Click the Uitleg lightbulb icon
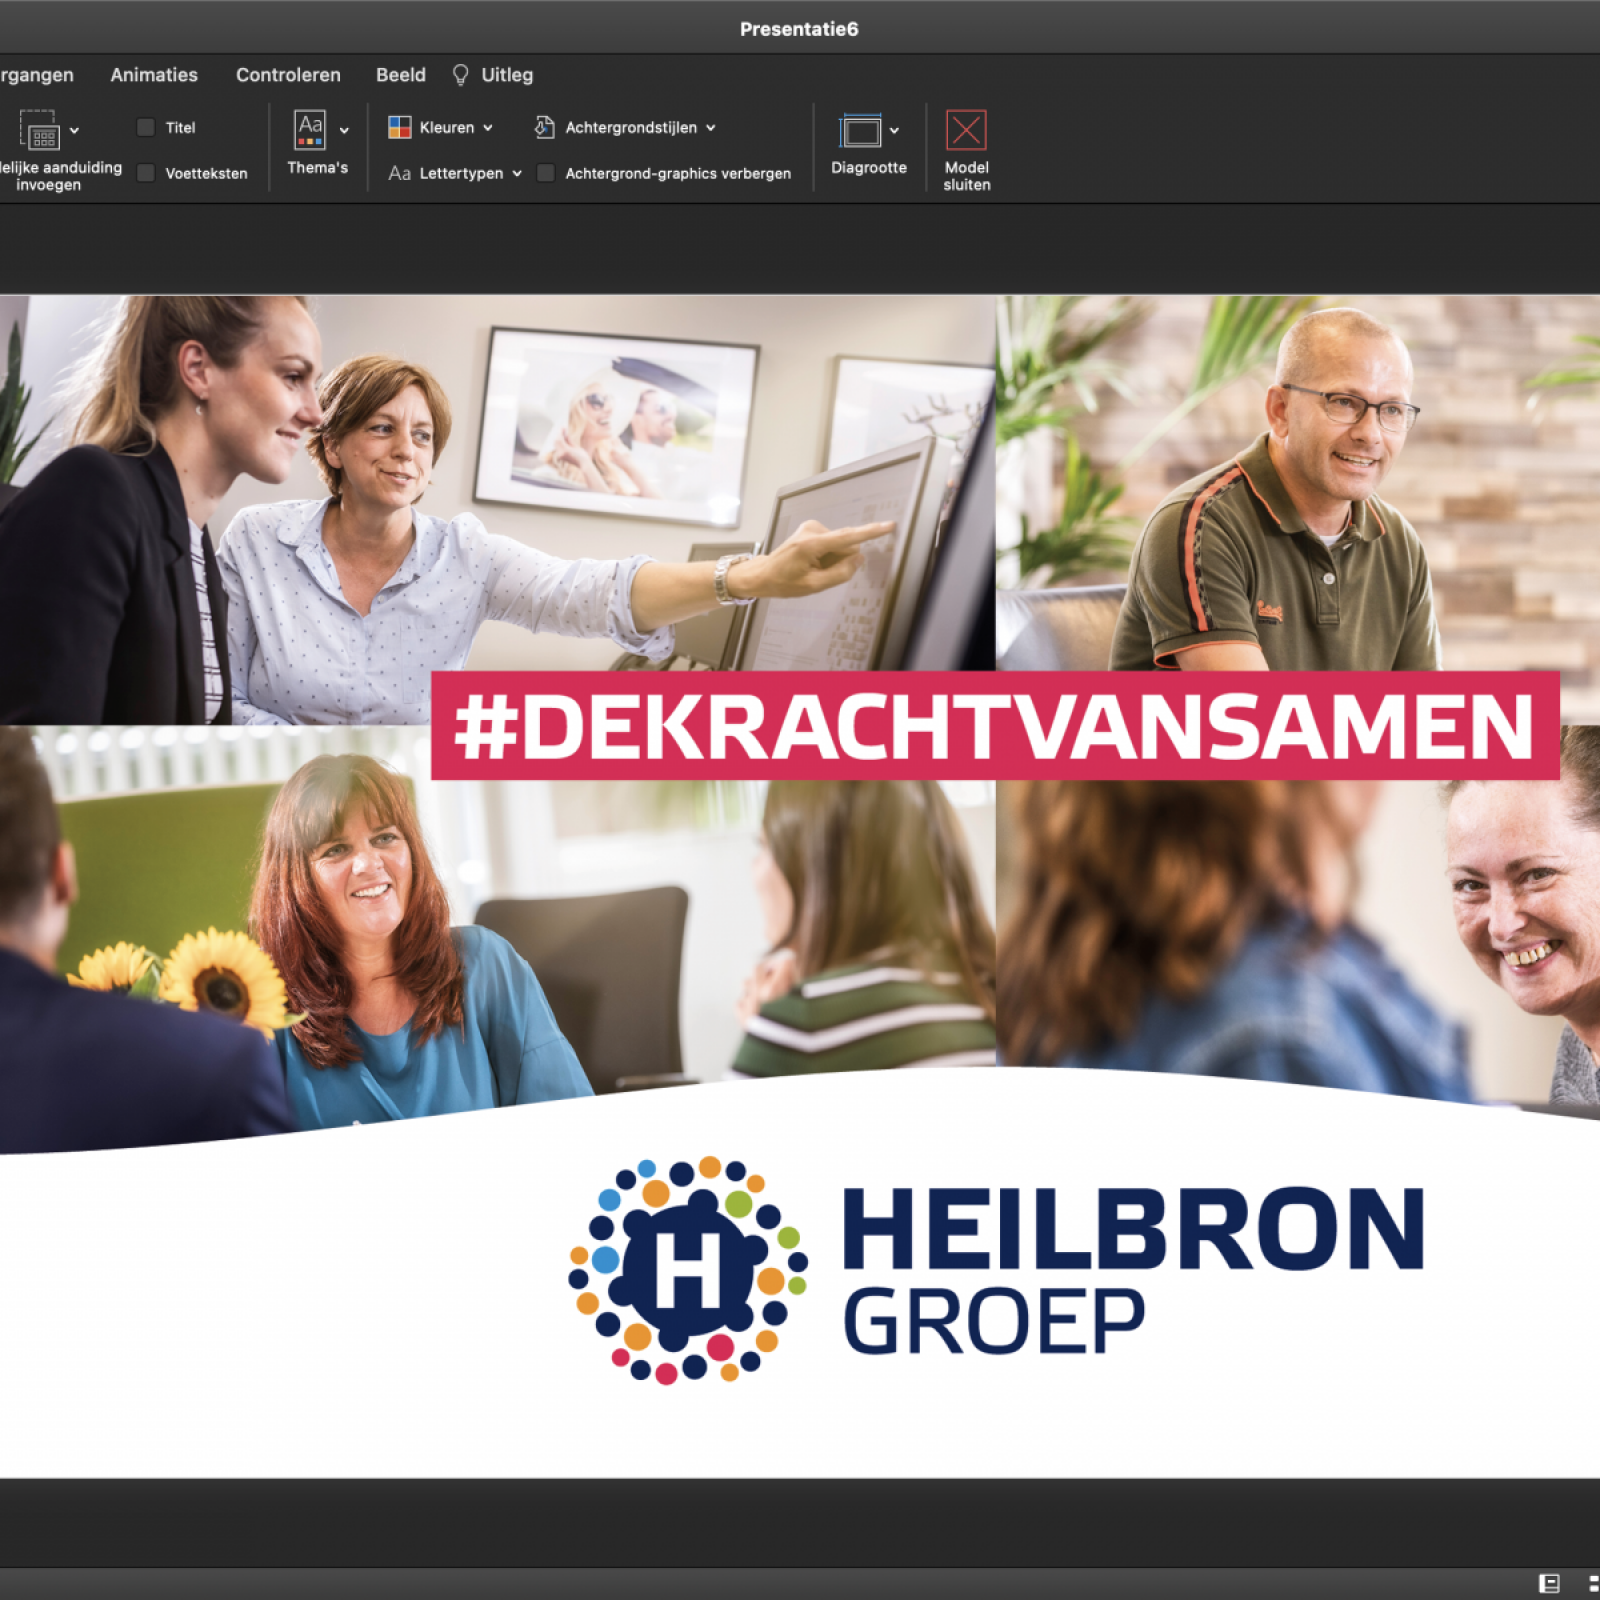This screenshot has height=1600, width=1600. [461, 75]
